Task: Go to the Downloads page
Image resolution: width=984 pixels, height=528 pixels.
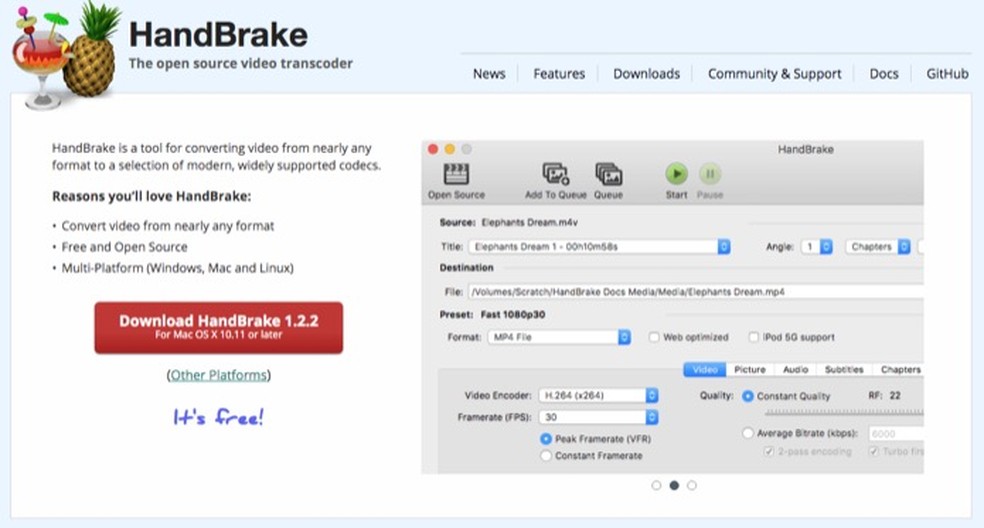Action: coord(646,74)
